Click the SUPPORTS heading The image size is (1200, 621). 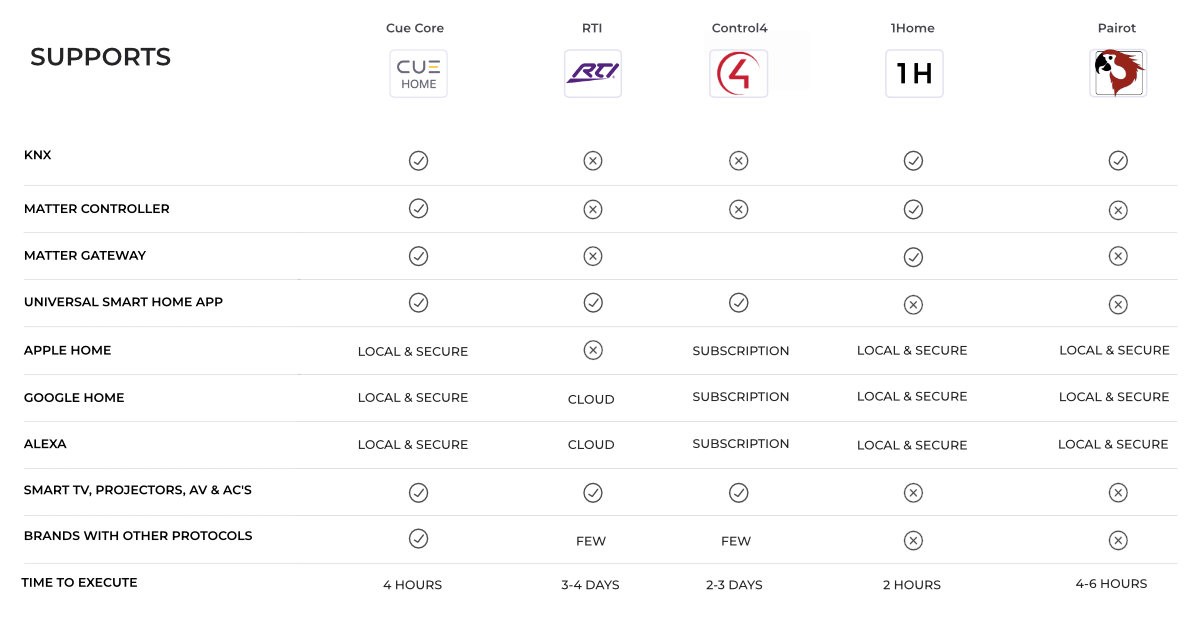[x=100, y=57]
